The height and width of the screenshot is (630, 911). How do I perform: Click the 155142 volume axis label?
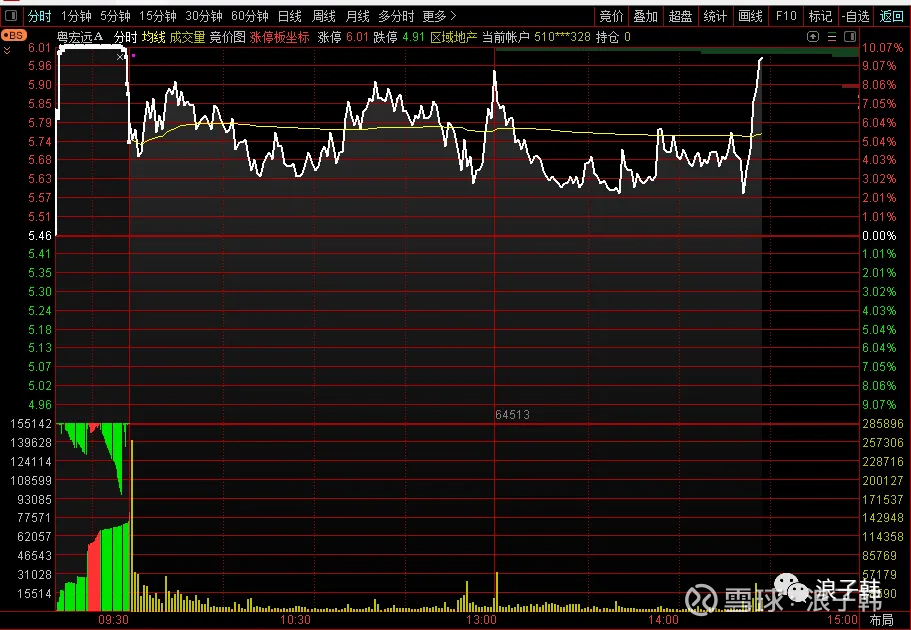point(31,424)
